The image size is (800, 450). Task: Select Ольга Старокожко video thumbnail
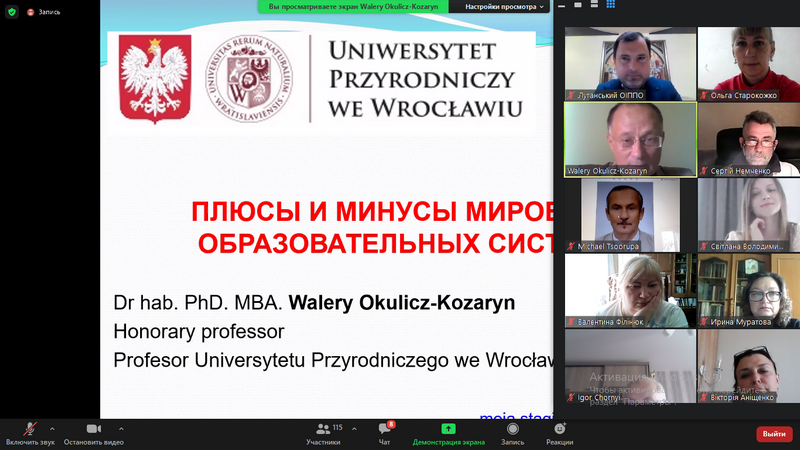point(748,64)
